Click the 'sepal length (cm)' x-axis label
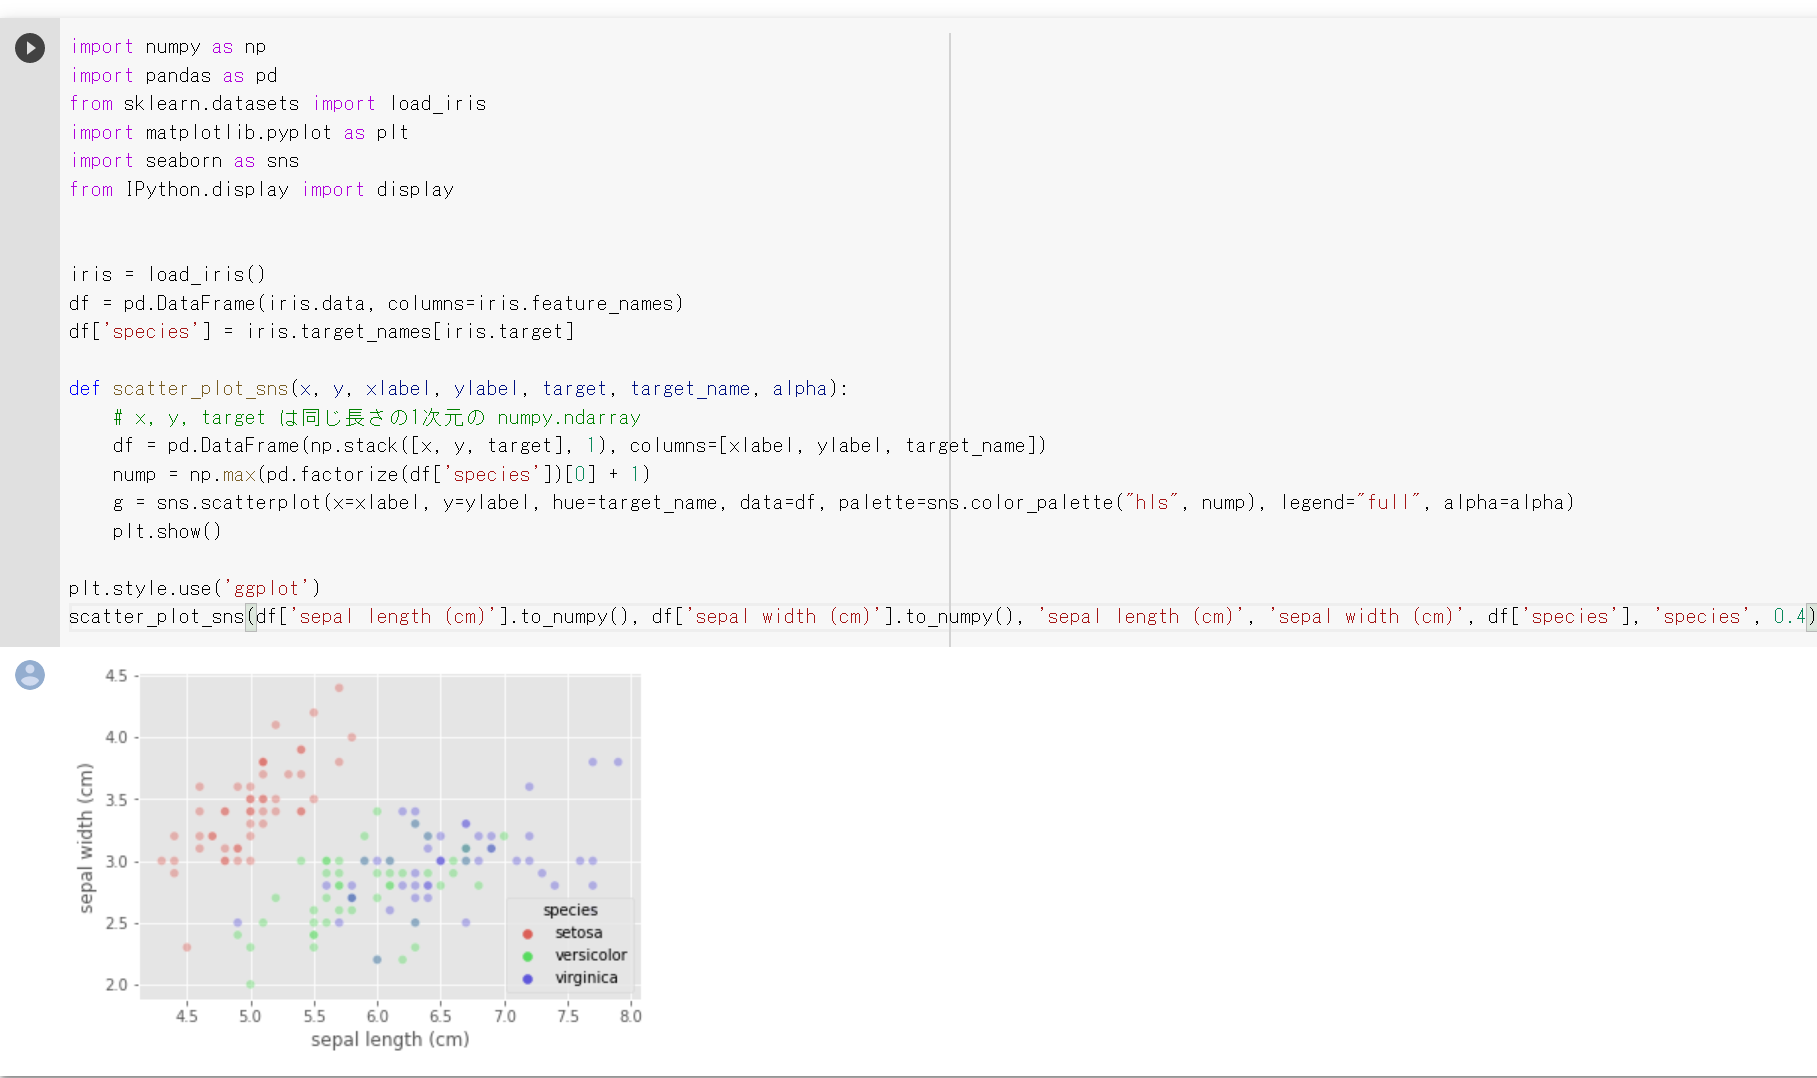This screenshot has height=1078, width=1817. 390,1040
